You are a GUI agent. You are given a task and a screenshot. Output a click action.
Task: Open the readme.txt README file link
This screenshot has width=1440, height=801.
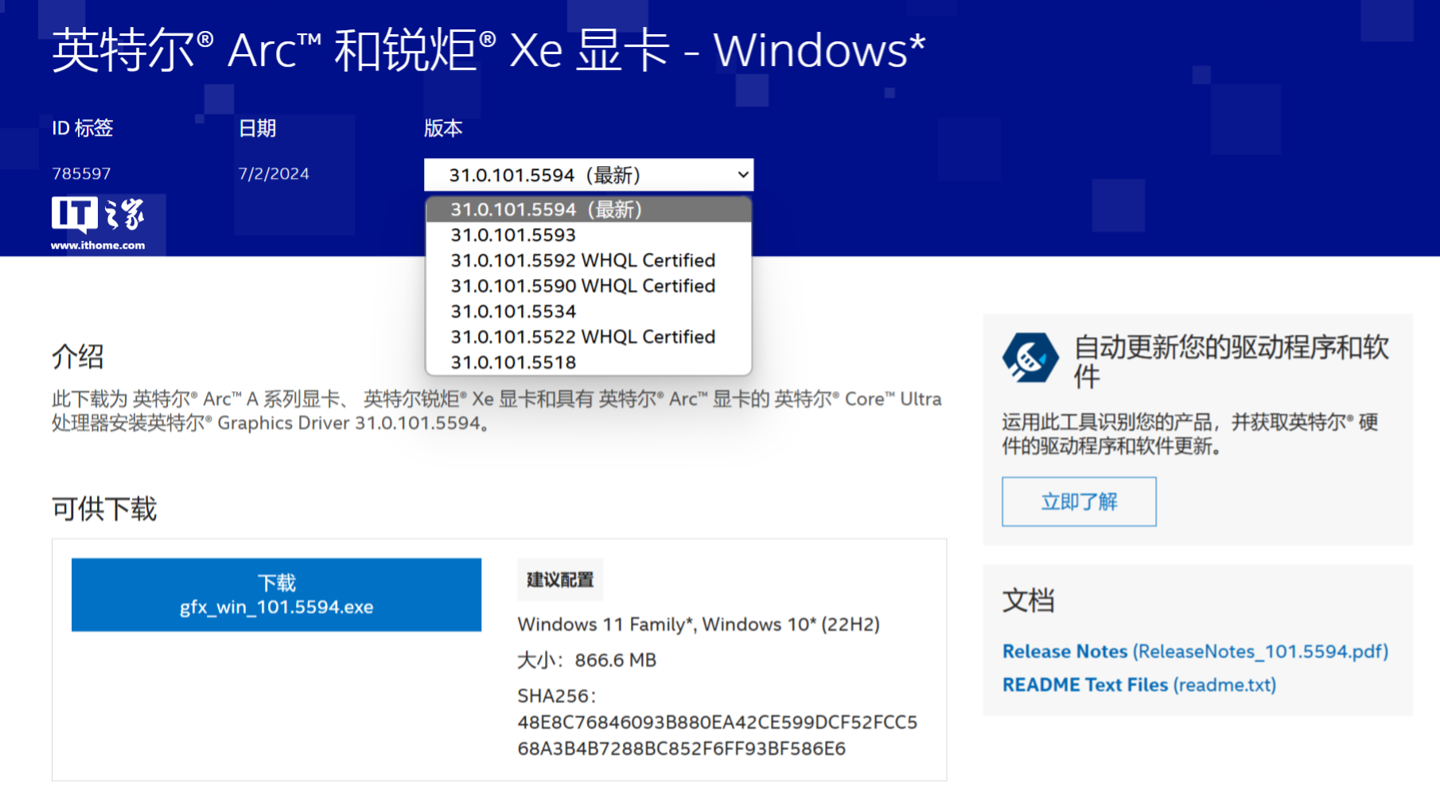[x=1138, y=684]
